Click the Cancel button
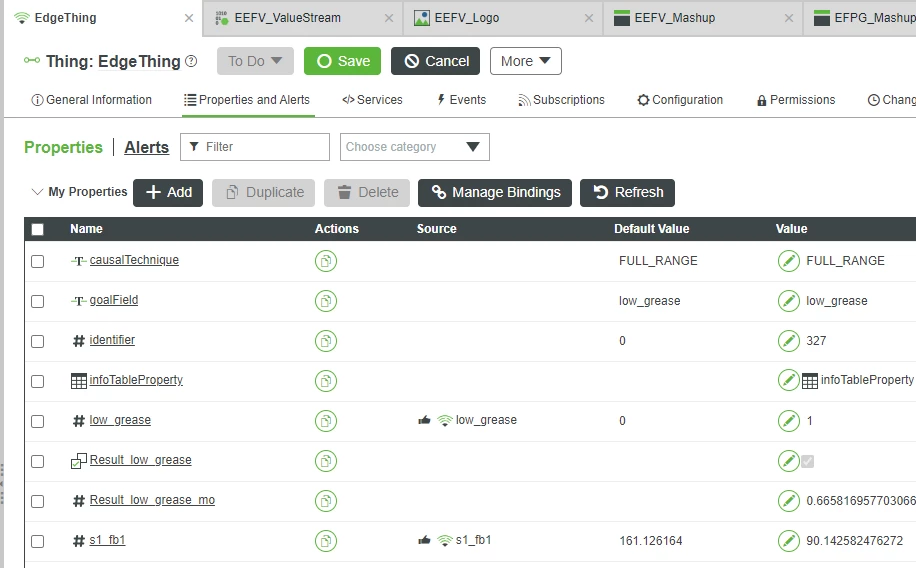 coord(435,61)
